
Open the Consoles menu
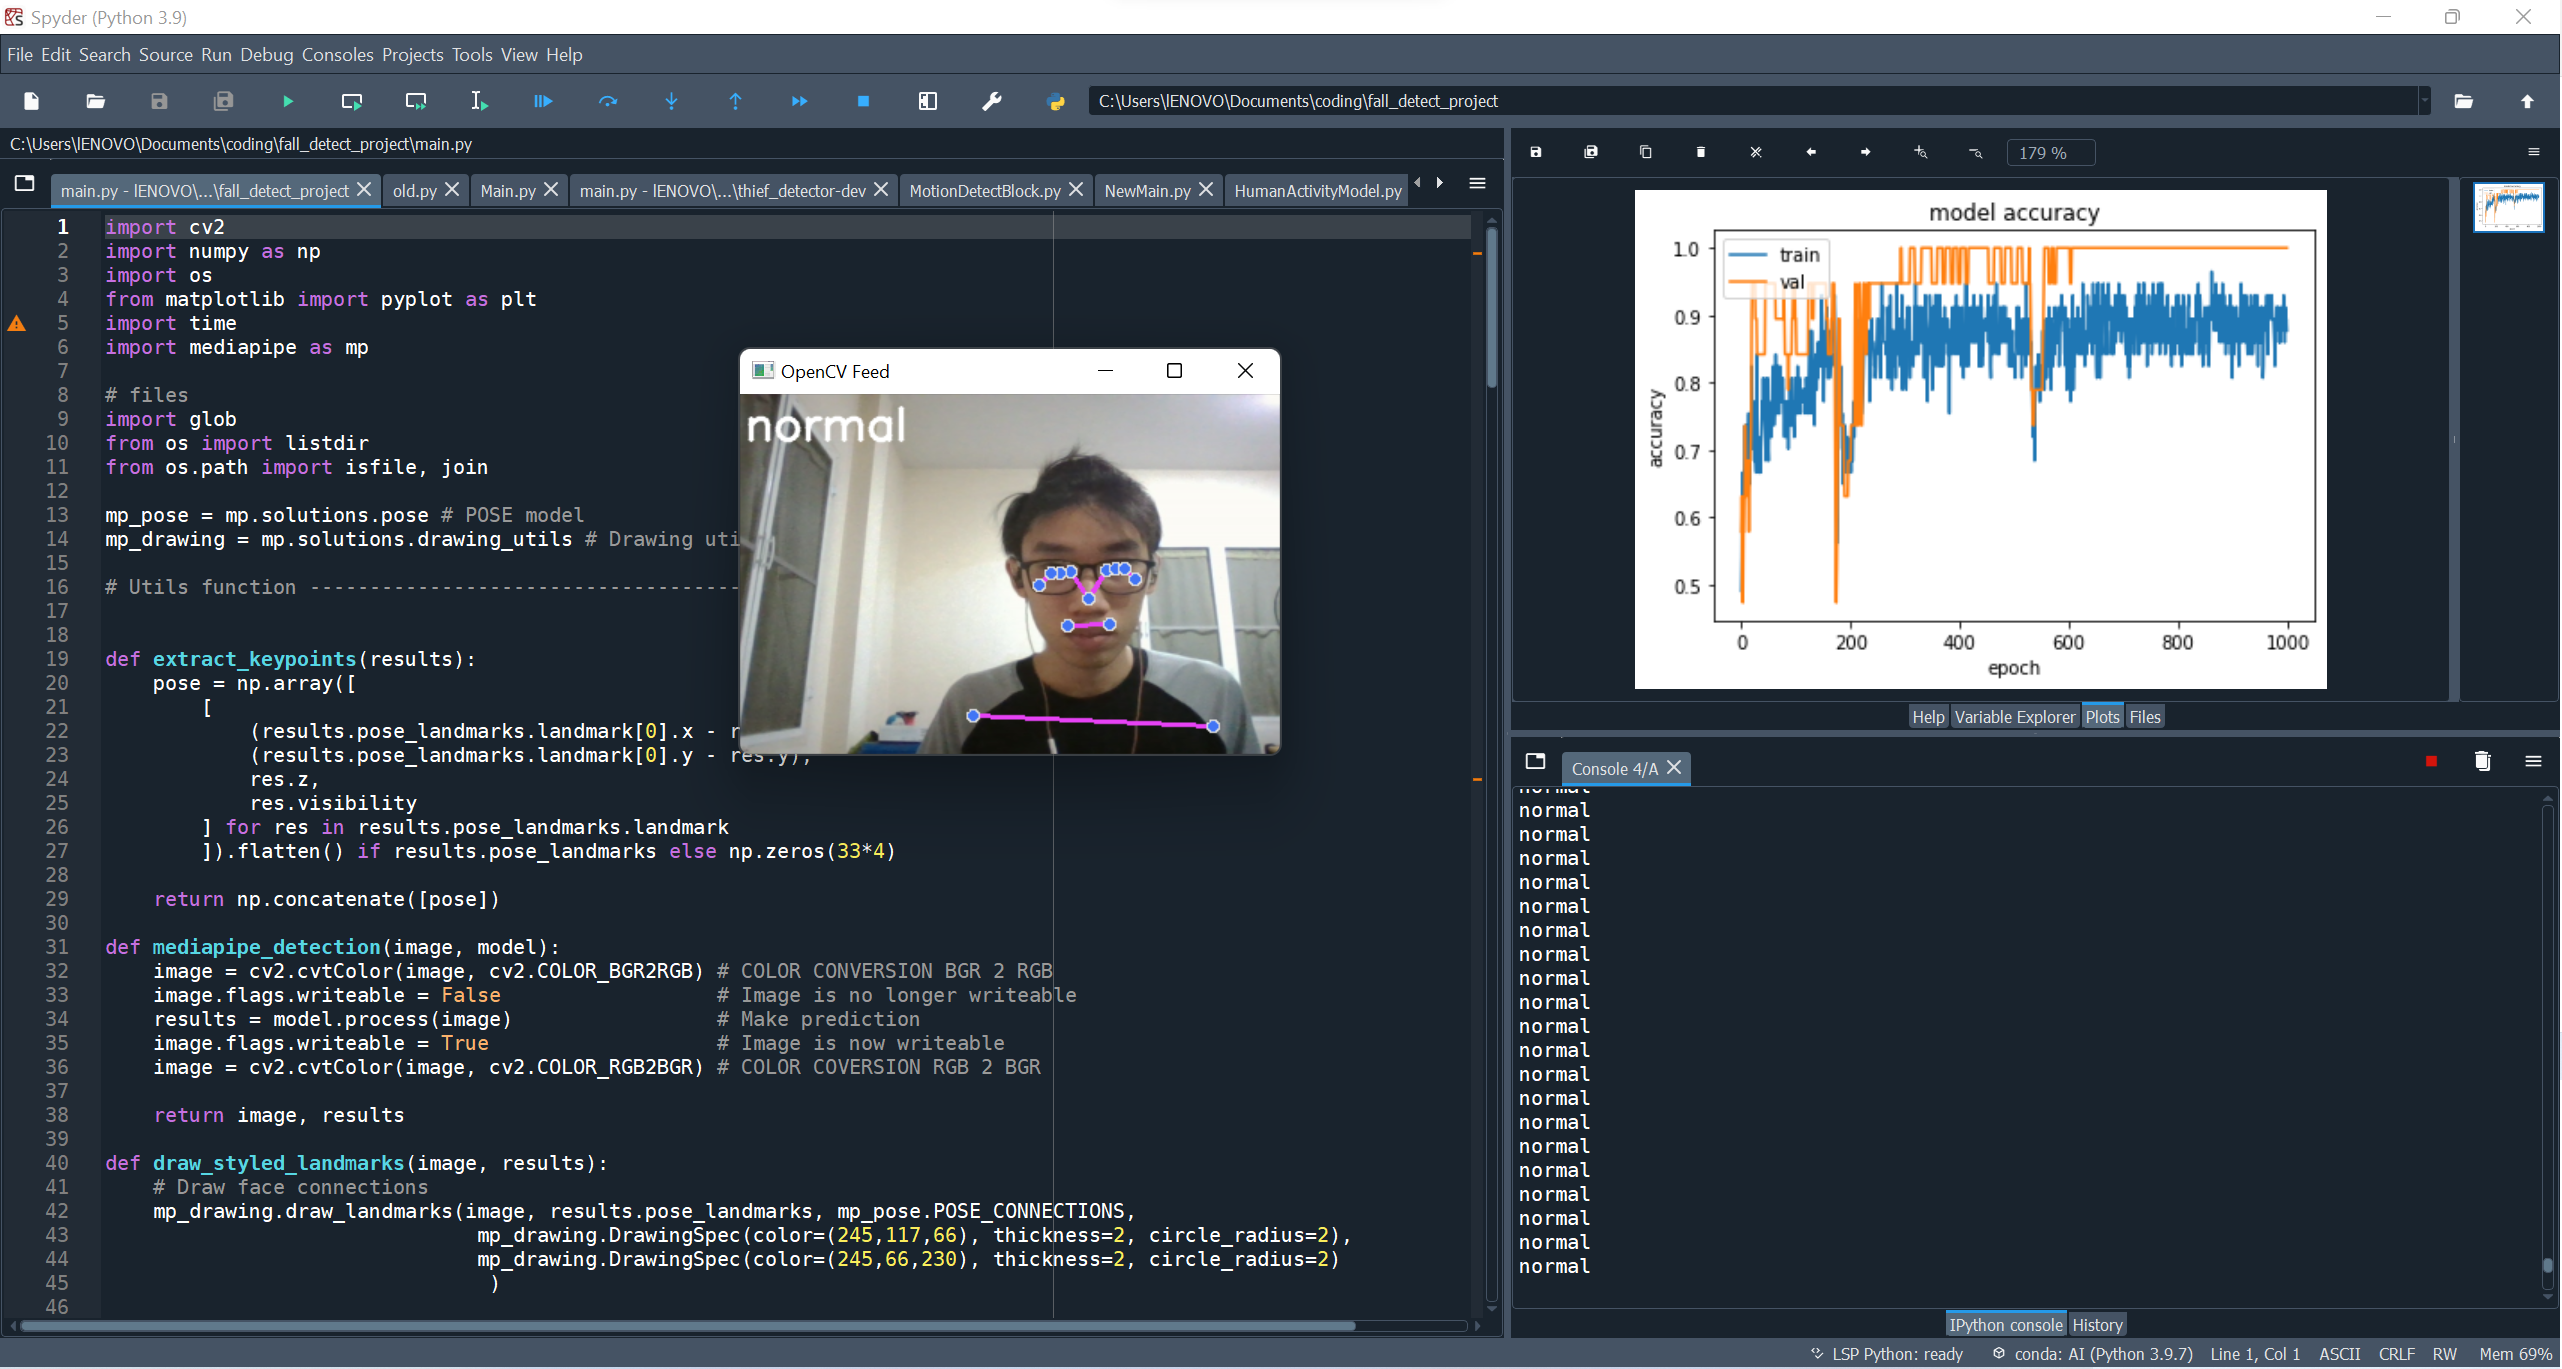(x=337, y=55)
